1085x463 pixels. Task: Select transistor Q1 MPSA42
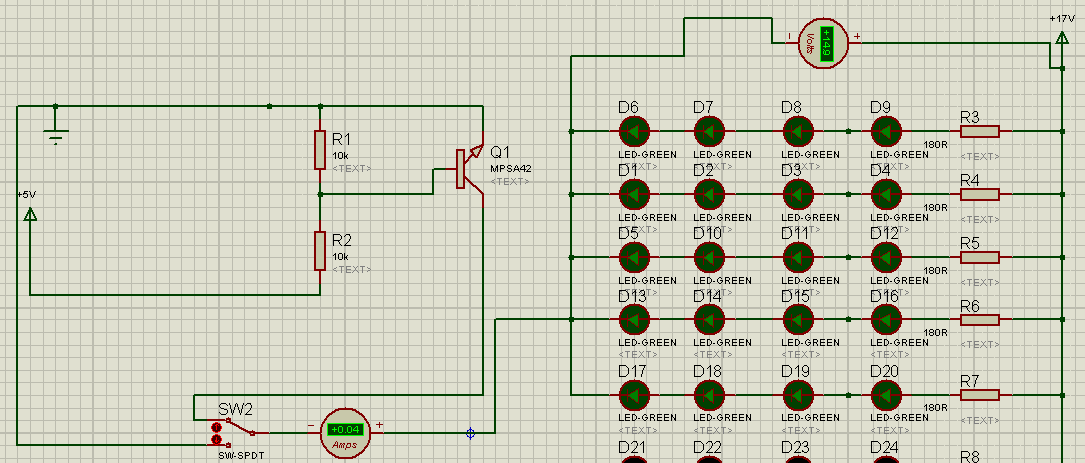point(467,169)
